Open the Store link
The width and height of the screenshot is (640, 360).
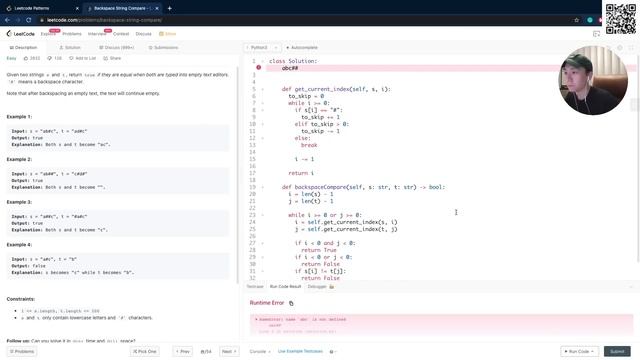point(167,34)
